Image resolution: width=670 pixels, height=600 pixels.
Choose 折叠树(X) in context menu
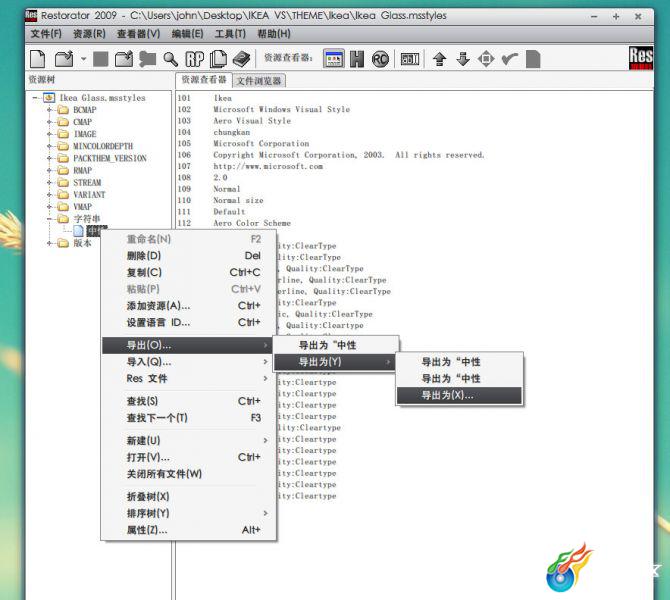189,496
